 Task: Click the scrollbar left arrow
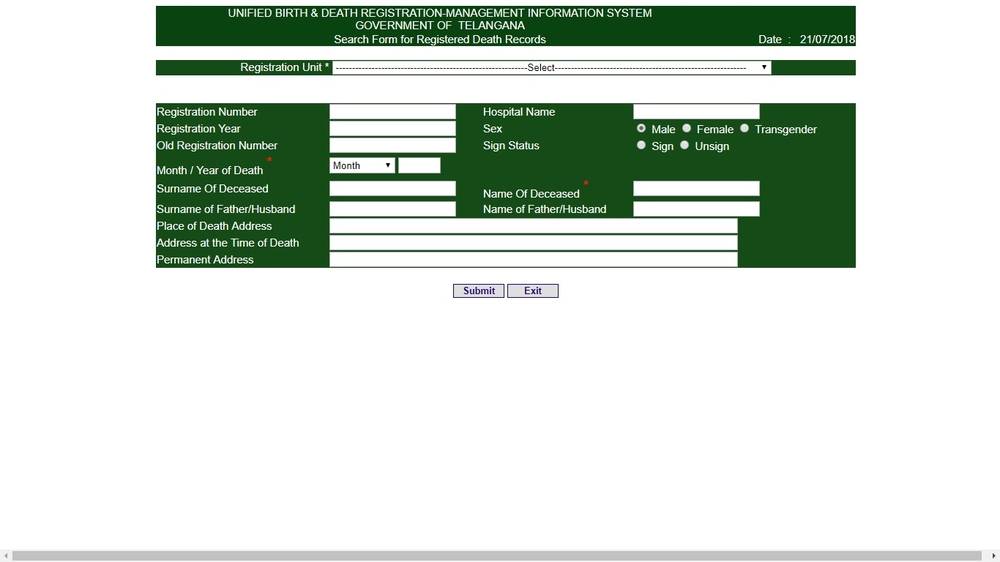pyautogui.click(x=6, y=556)
